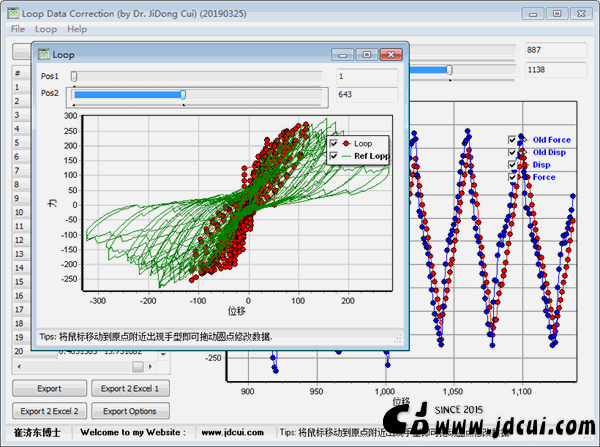Screen dimensions: 600x447
Task: Click the table's horizontal scrollbar thumb
Action: 138,367
